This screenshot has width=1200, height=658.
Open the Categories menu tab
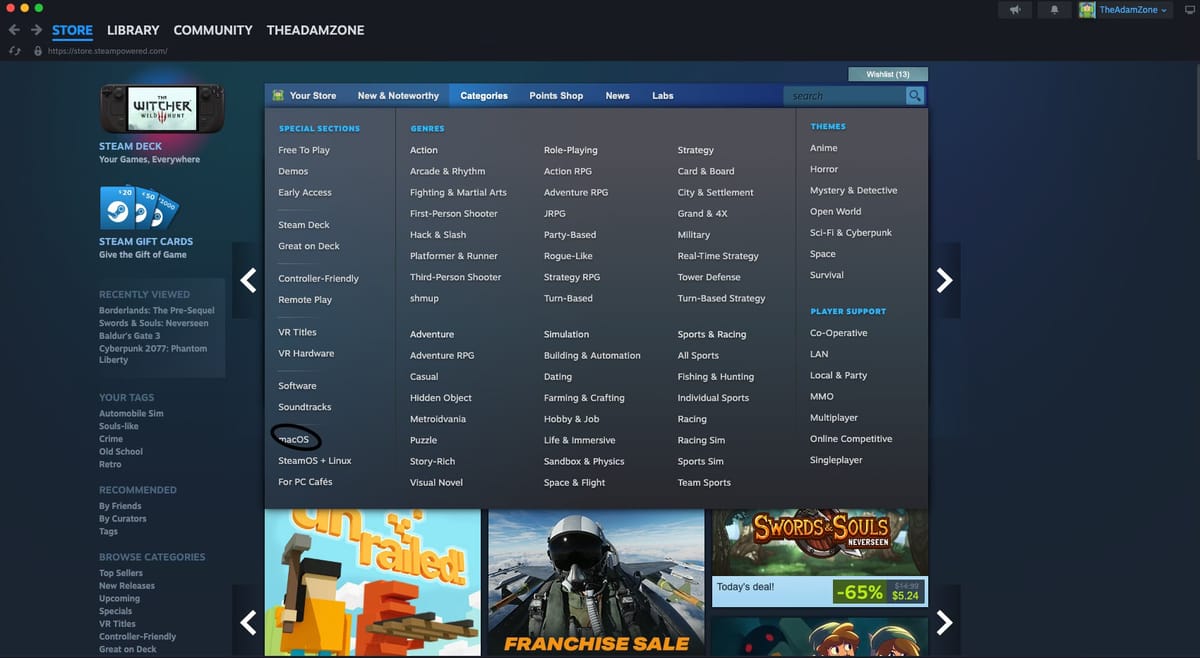pos(484,96)
